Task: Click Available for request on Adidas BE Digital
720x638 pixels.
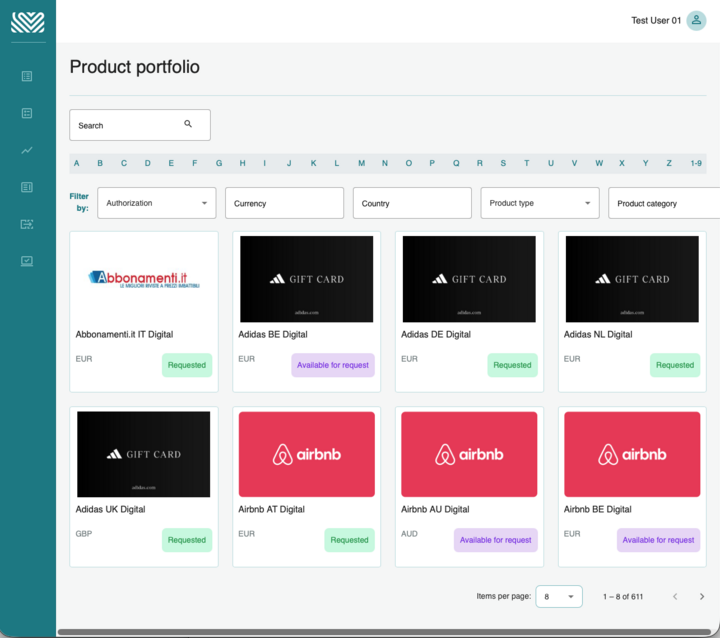Action: tap(333, 365)
